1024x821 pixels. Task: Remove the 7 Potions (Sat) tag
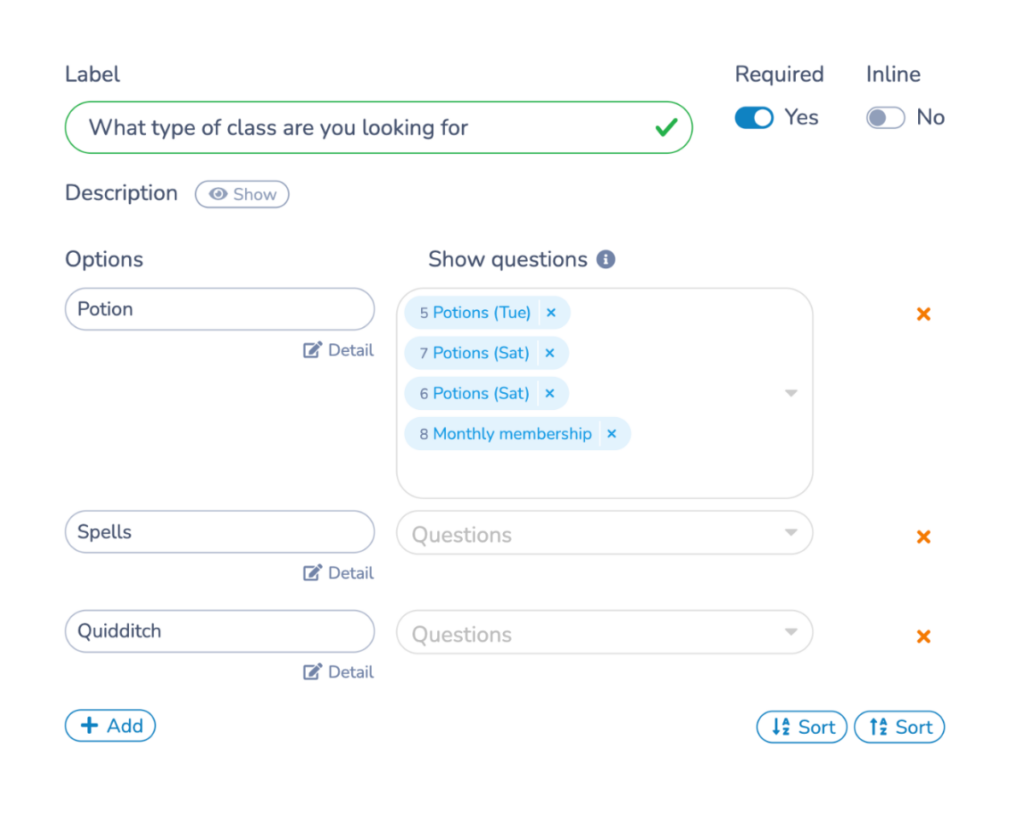(549, 353)
